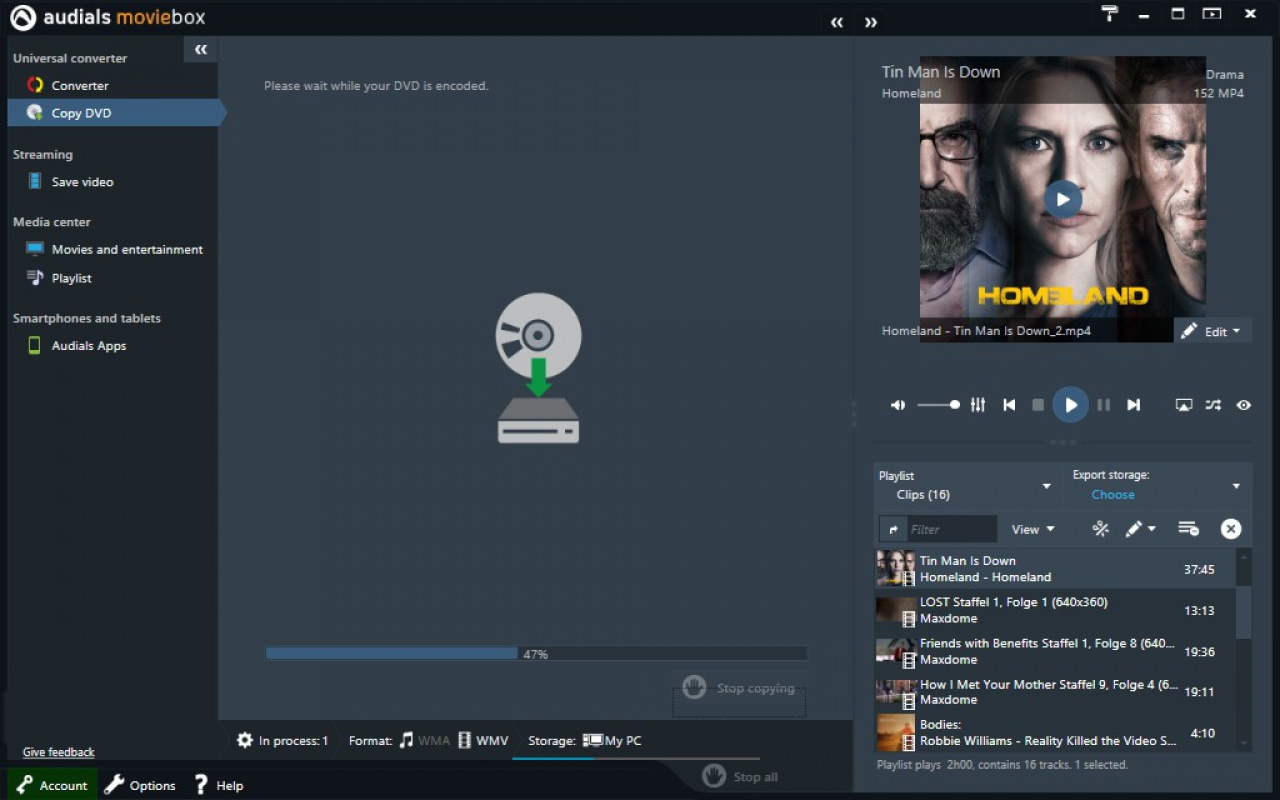Click the scissors cut tool icon
Image resolution: width=1280 pixels, height=800 pixels.
coord(1101,529)
